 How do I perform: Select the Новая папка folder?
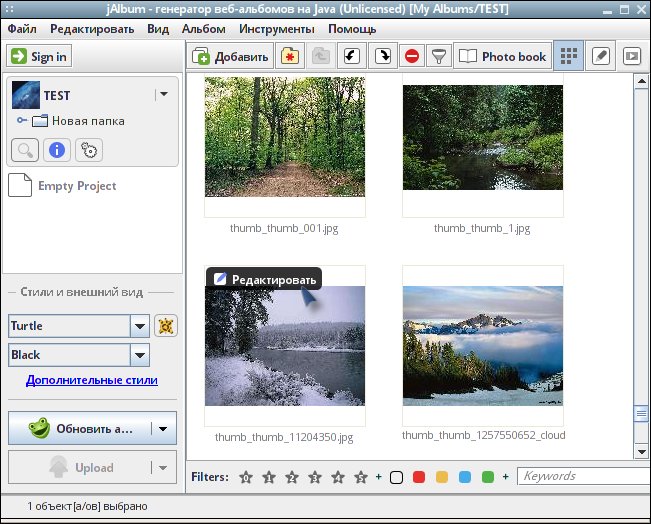[78, 121]
